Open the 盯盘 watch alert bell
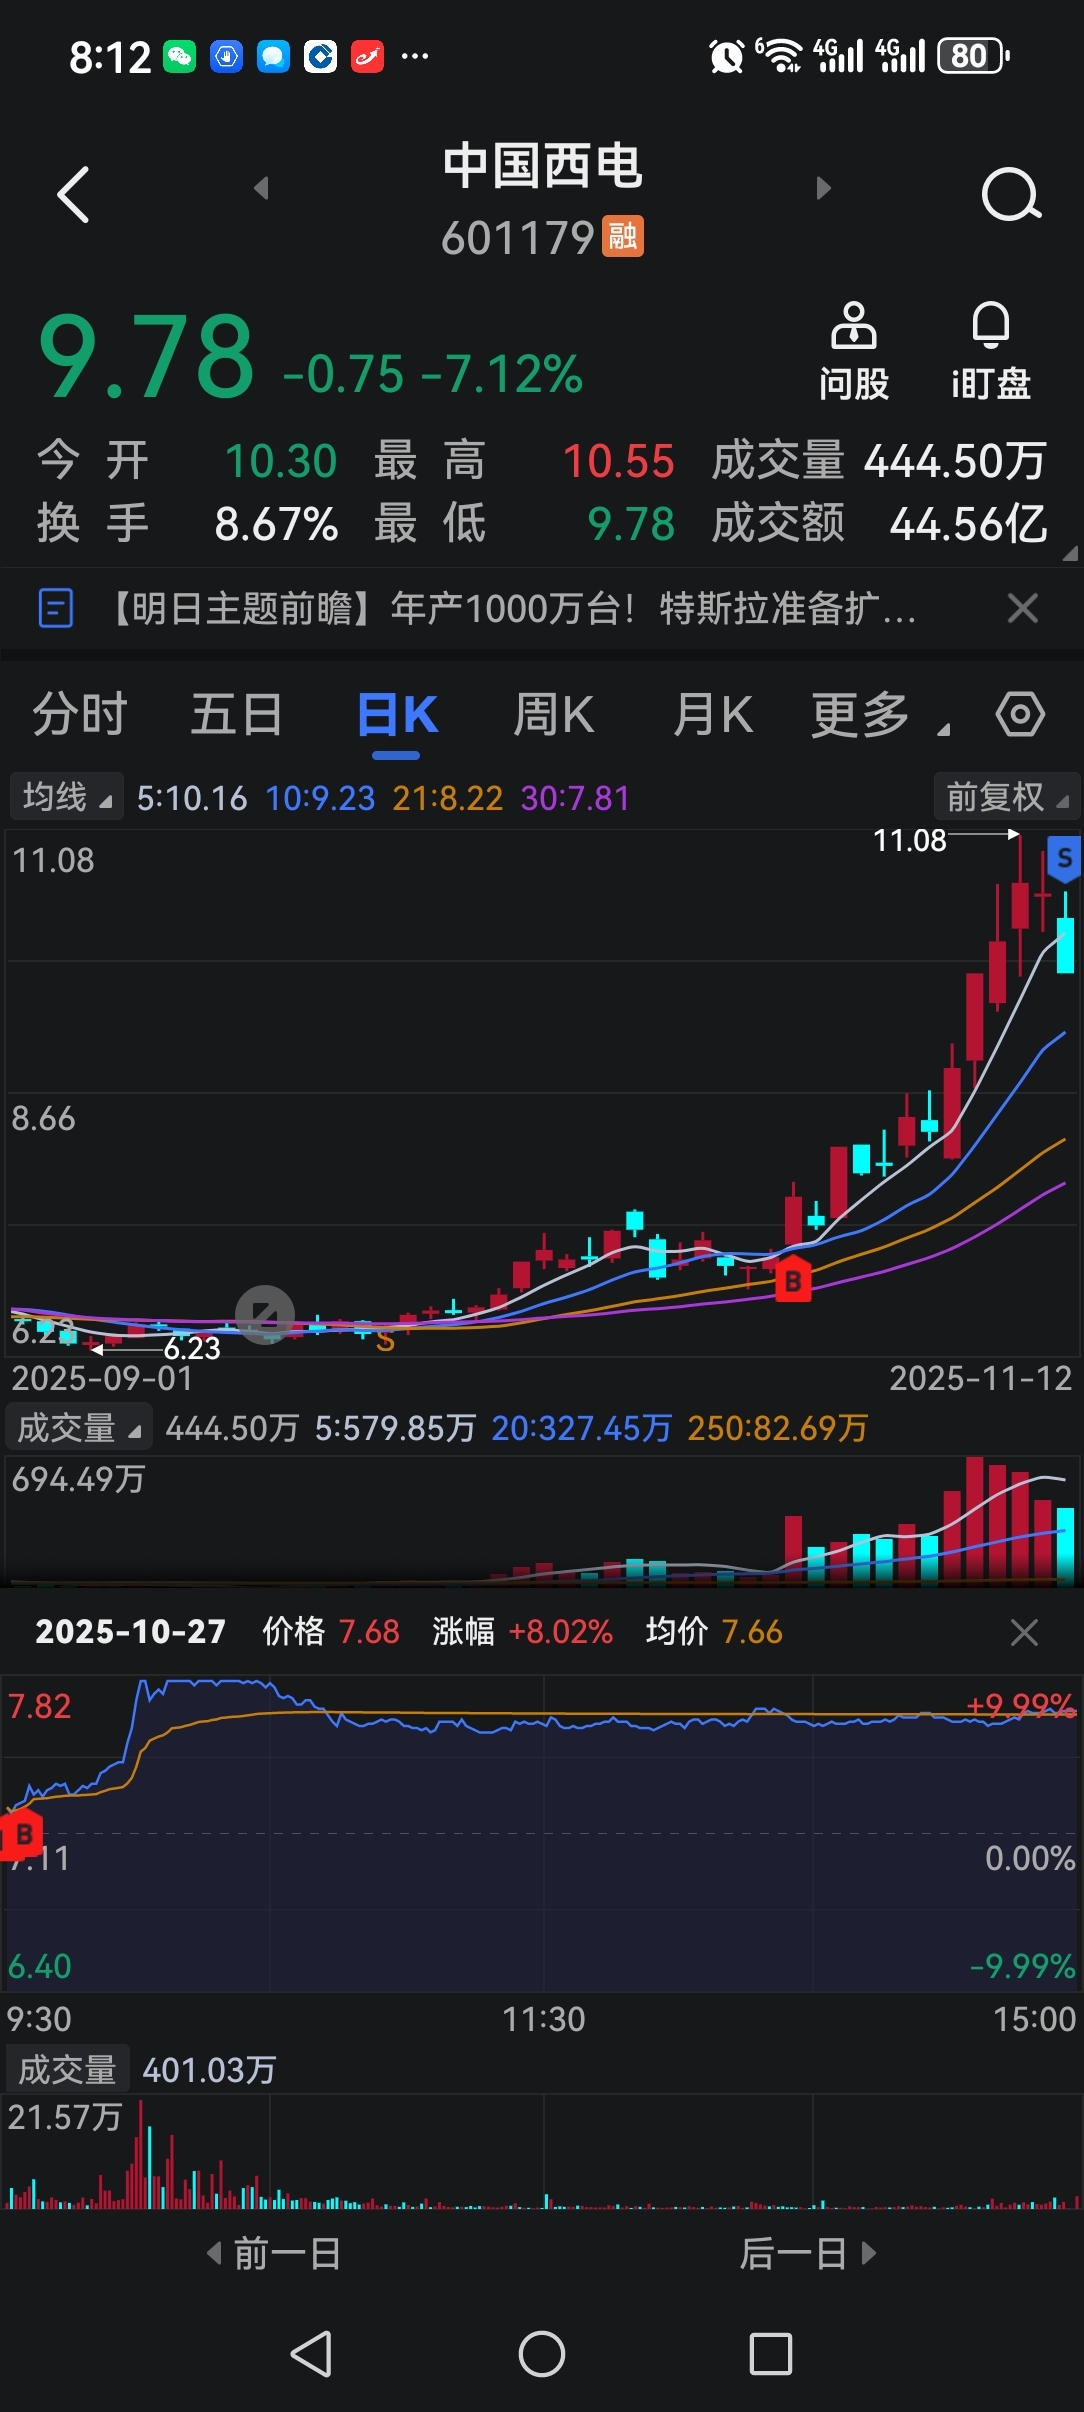 (x=990, y=352)
